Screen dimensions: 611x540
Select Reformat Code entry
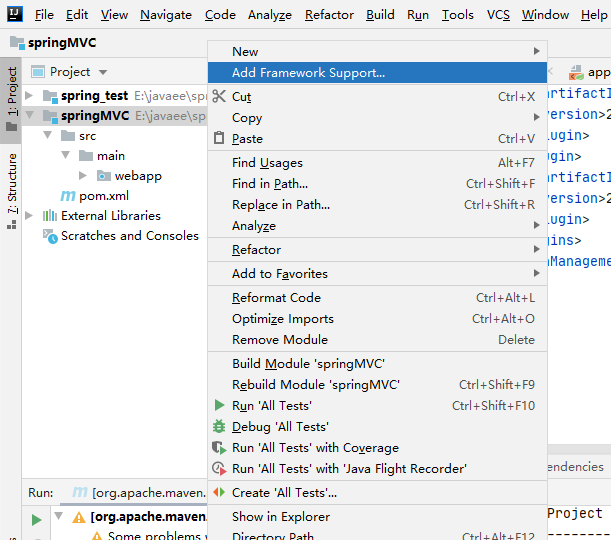tap(377, 298)
